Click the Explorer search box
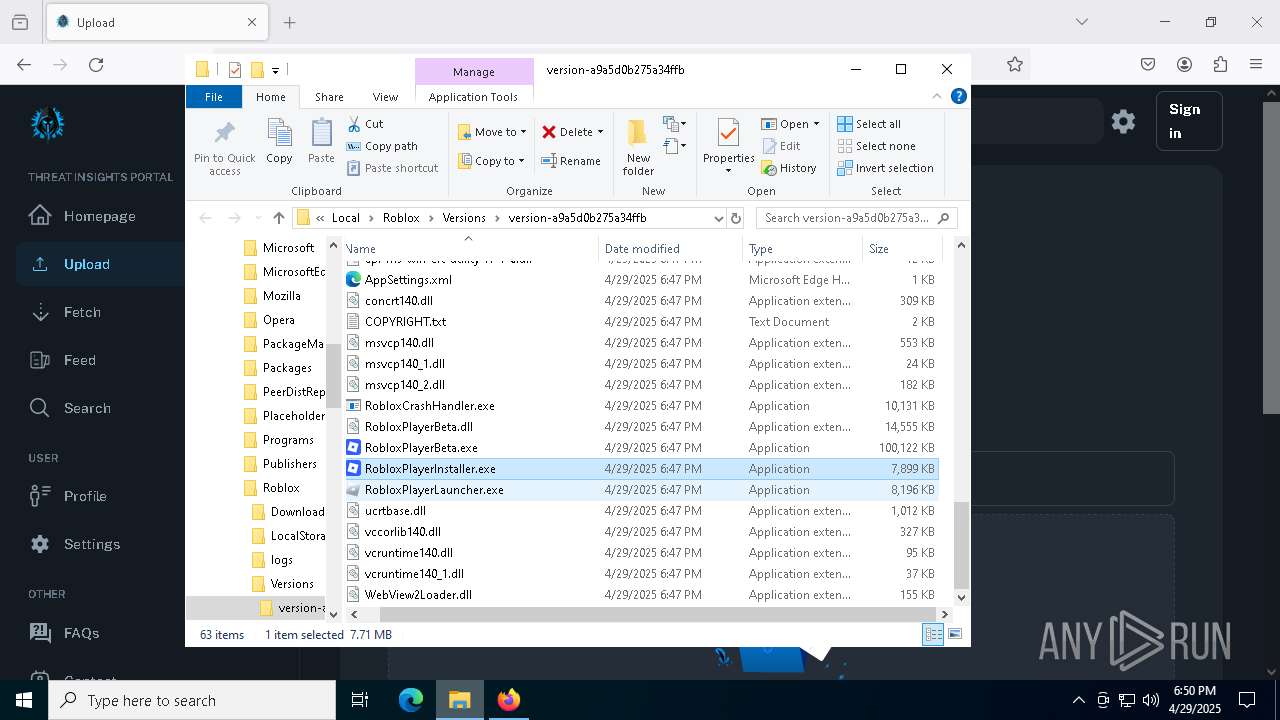Image resolution: width=1280 pixels, height=720 pixels. pyautogui.click(x=857, y=218)
